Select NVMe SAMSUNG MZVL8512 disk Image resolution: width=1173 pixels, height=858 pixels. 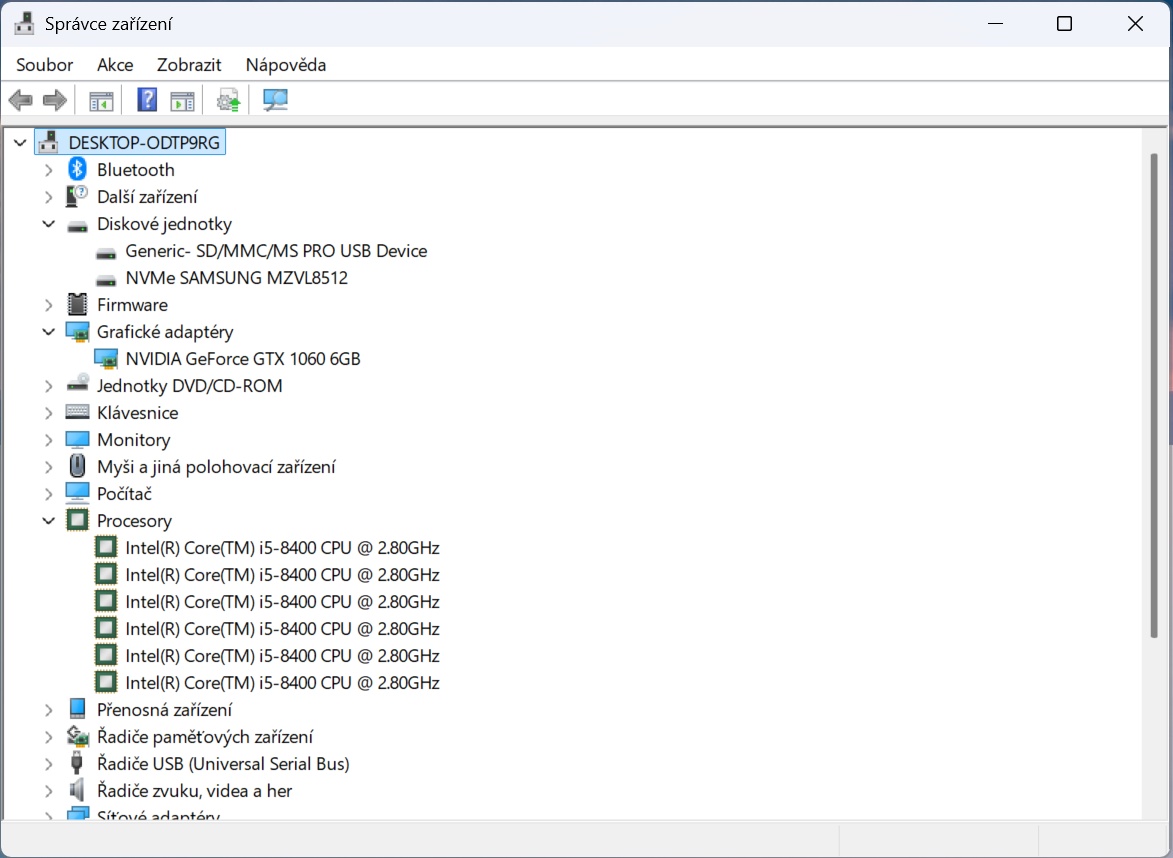click(236, 278)
